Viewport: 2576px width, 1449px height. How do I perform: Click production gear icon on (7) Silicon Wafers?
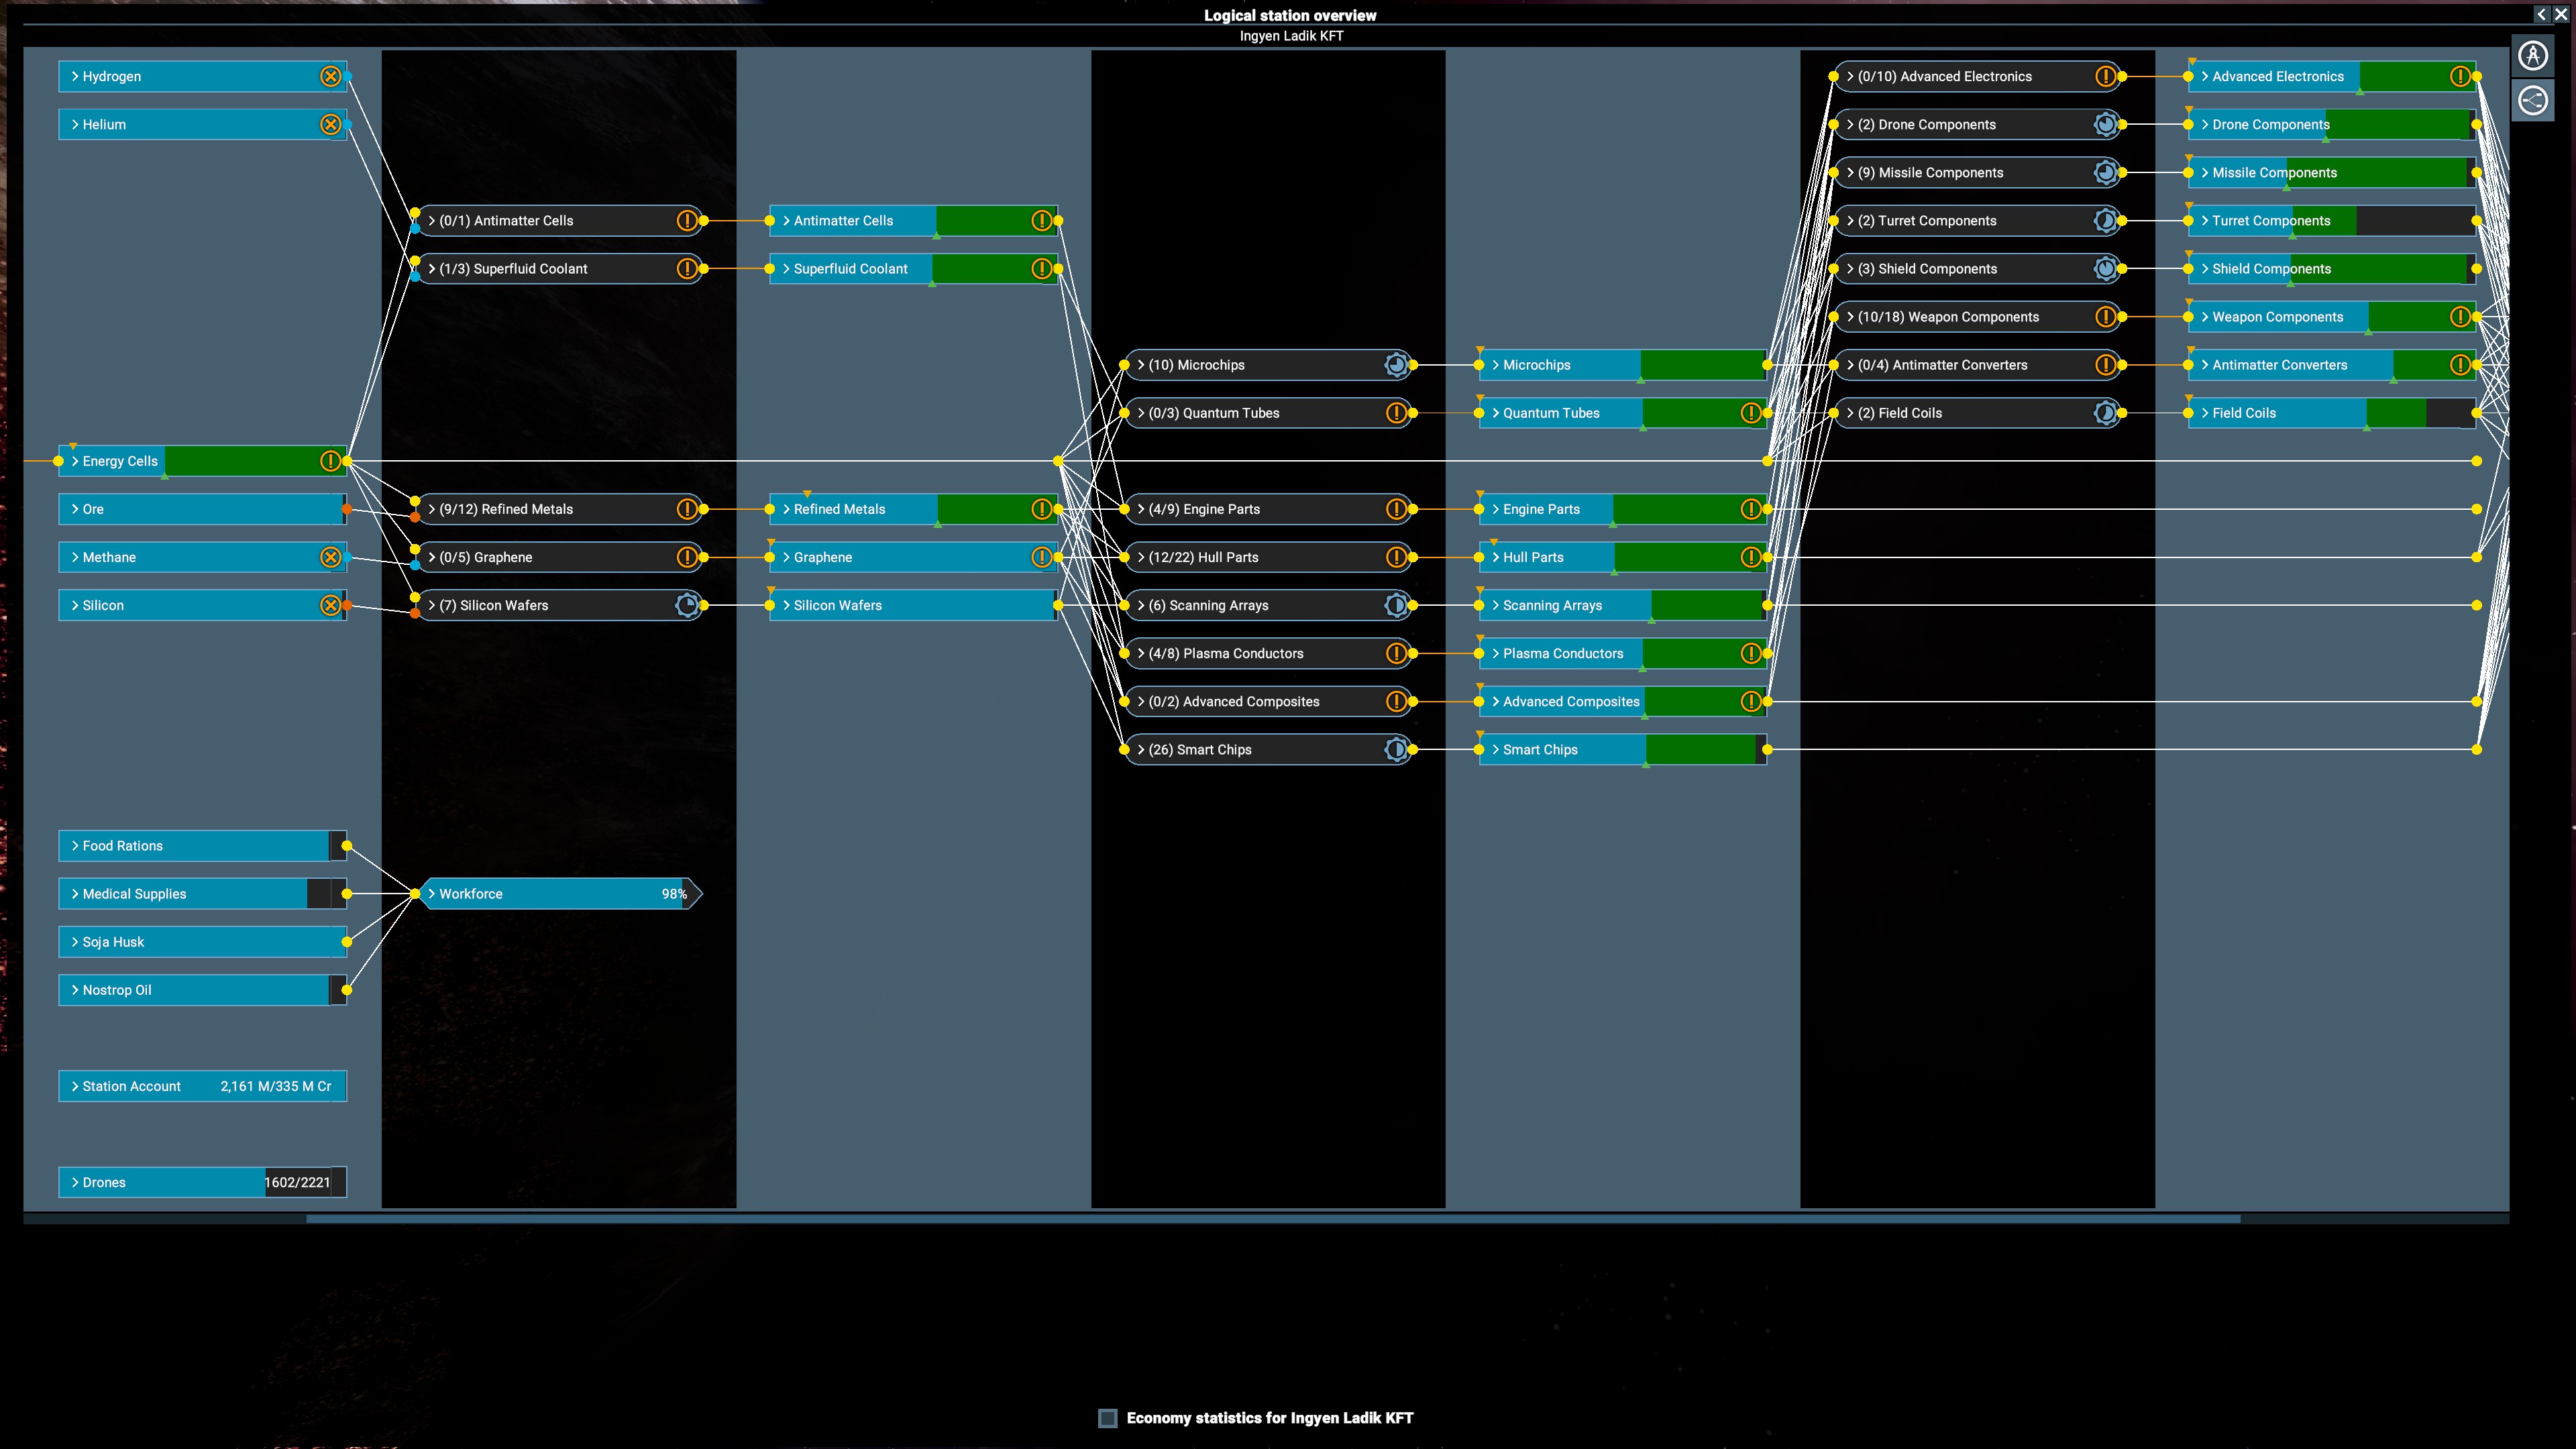pyautogui.click(x=687, y=605)
